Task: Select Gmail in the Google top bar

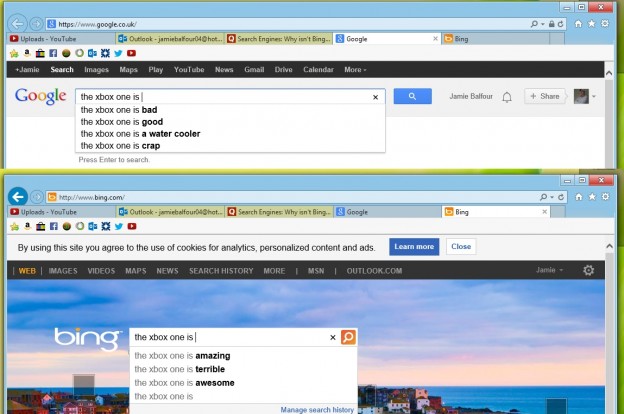Action: pyautogui.click(x=254, y=70)
